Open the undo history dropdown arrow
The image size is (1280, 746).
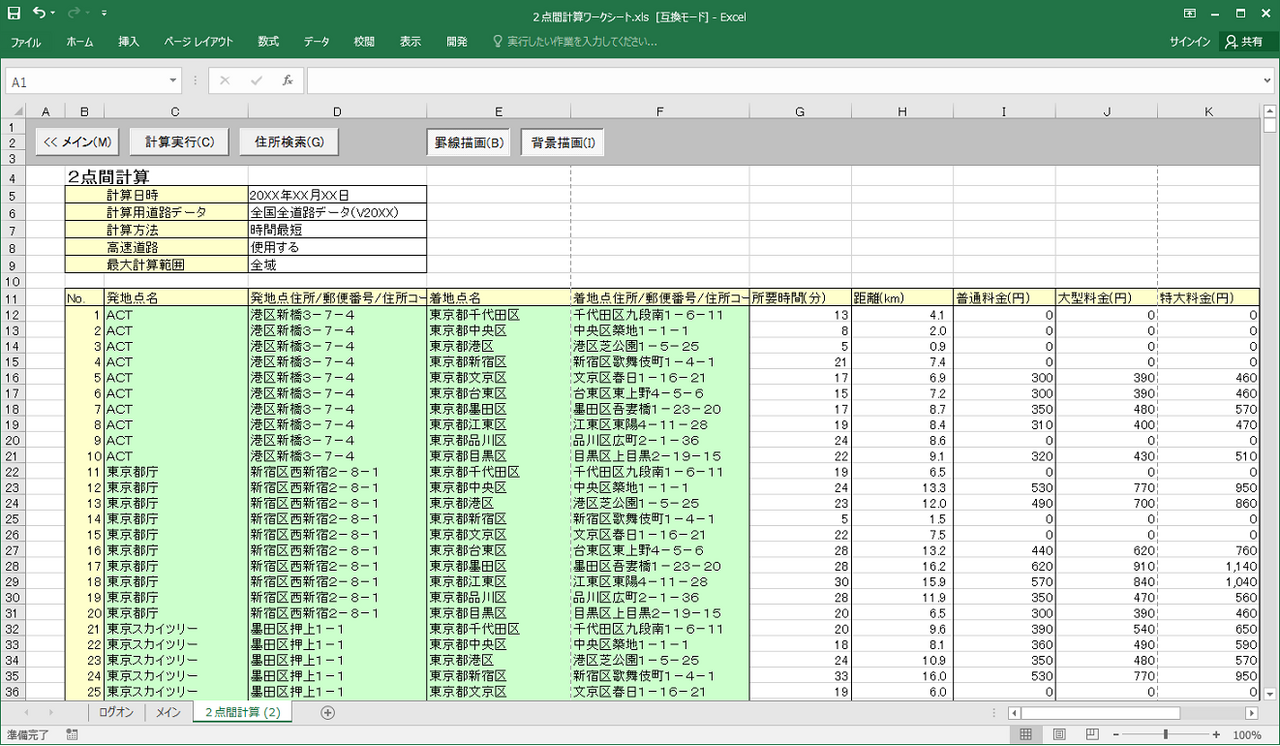click(53, 14)
